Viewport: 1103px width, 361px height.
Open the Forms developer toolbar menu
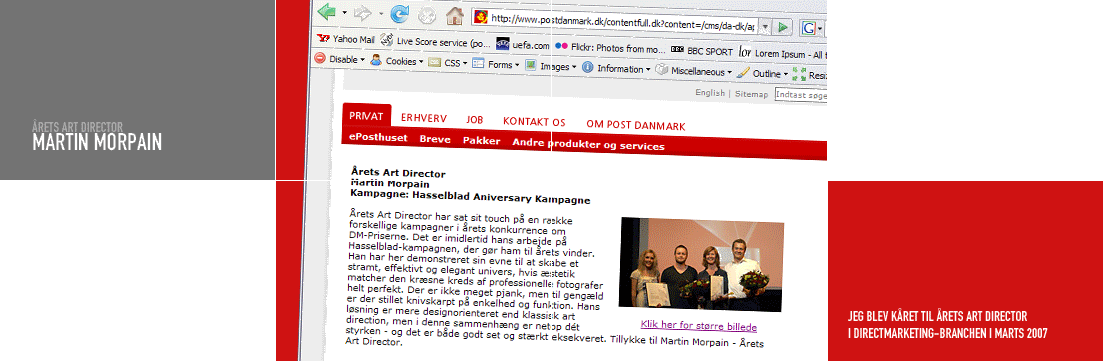click(495, 64)
